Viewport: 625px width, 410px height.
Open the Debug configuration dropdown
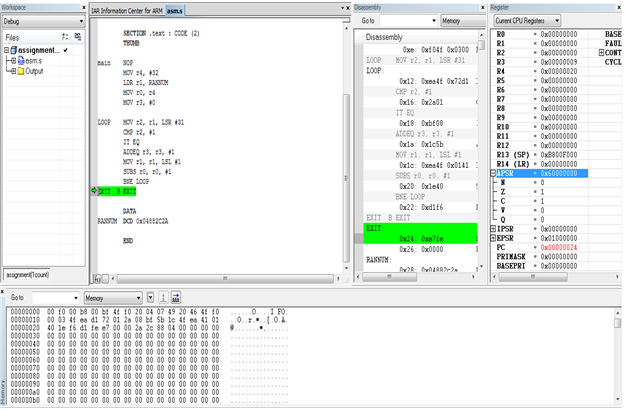tap(43, 22)
